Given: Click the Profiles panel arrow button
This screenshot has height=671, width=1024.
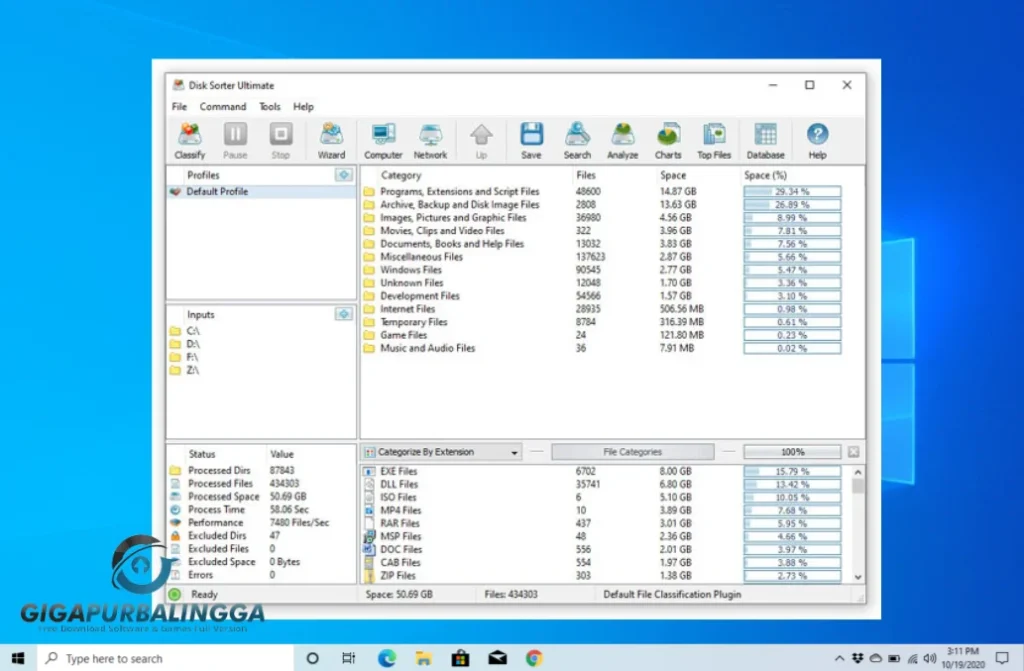Looking at the screenshot, I should pos(344,174).
